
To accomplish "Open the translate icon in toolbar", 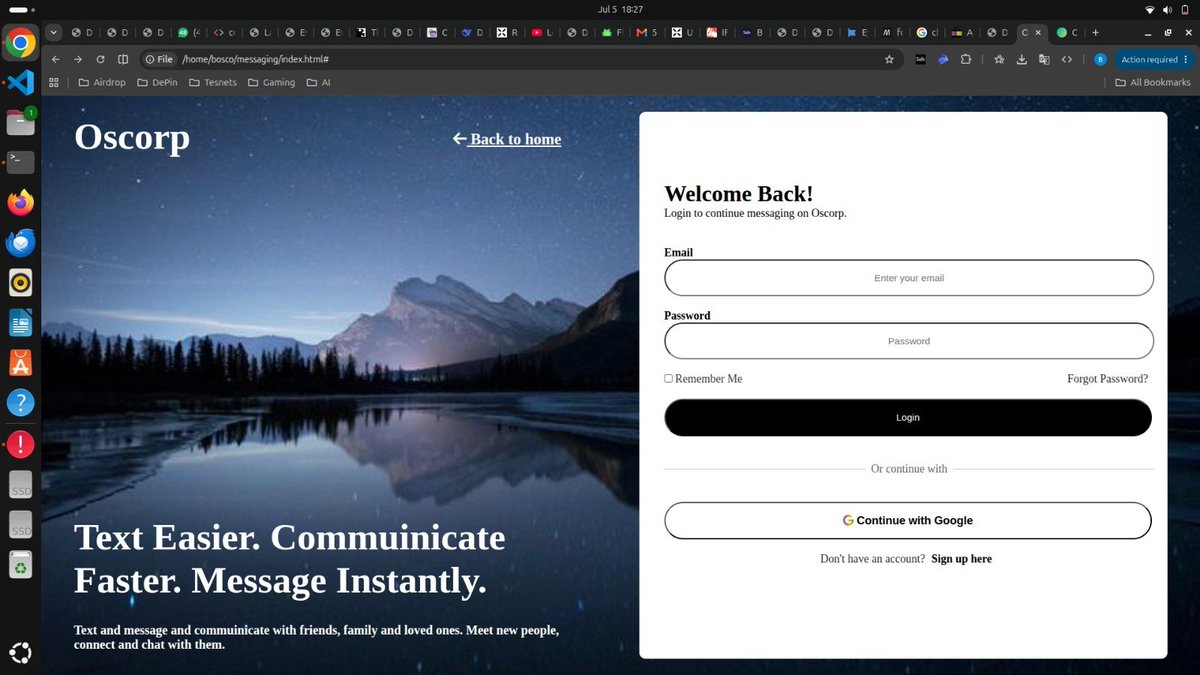I will (x=1044, y=59).
